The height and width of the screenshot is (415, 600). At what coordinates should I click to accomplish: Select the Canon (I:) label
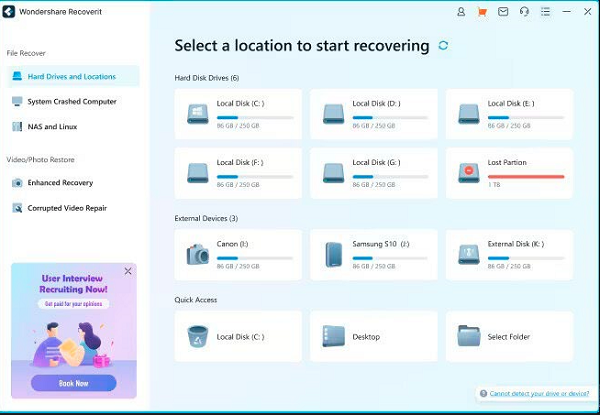coord(232,244)
